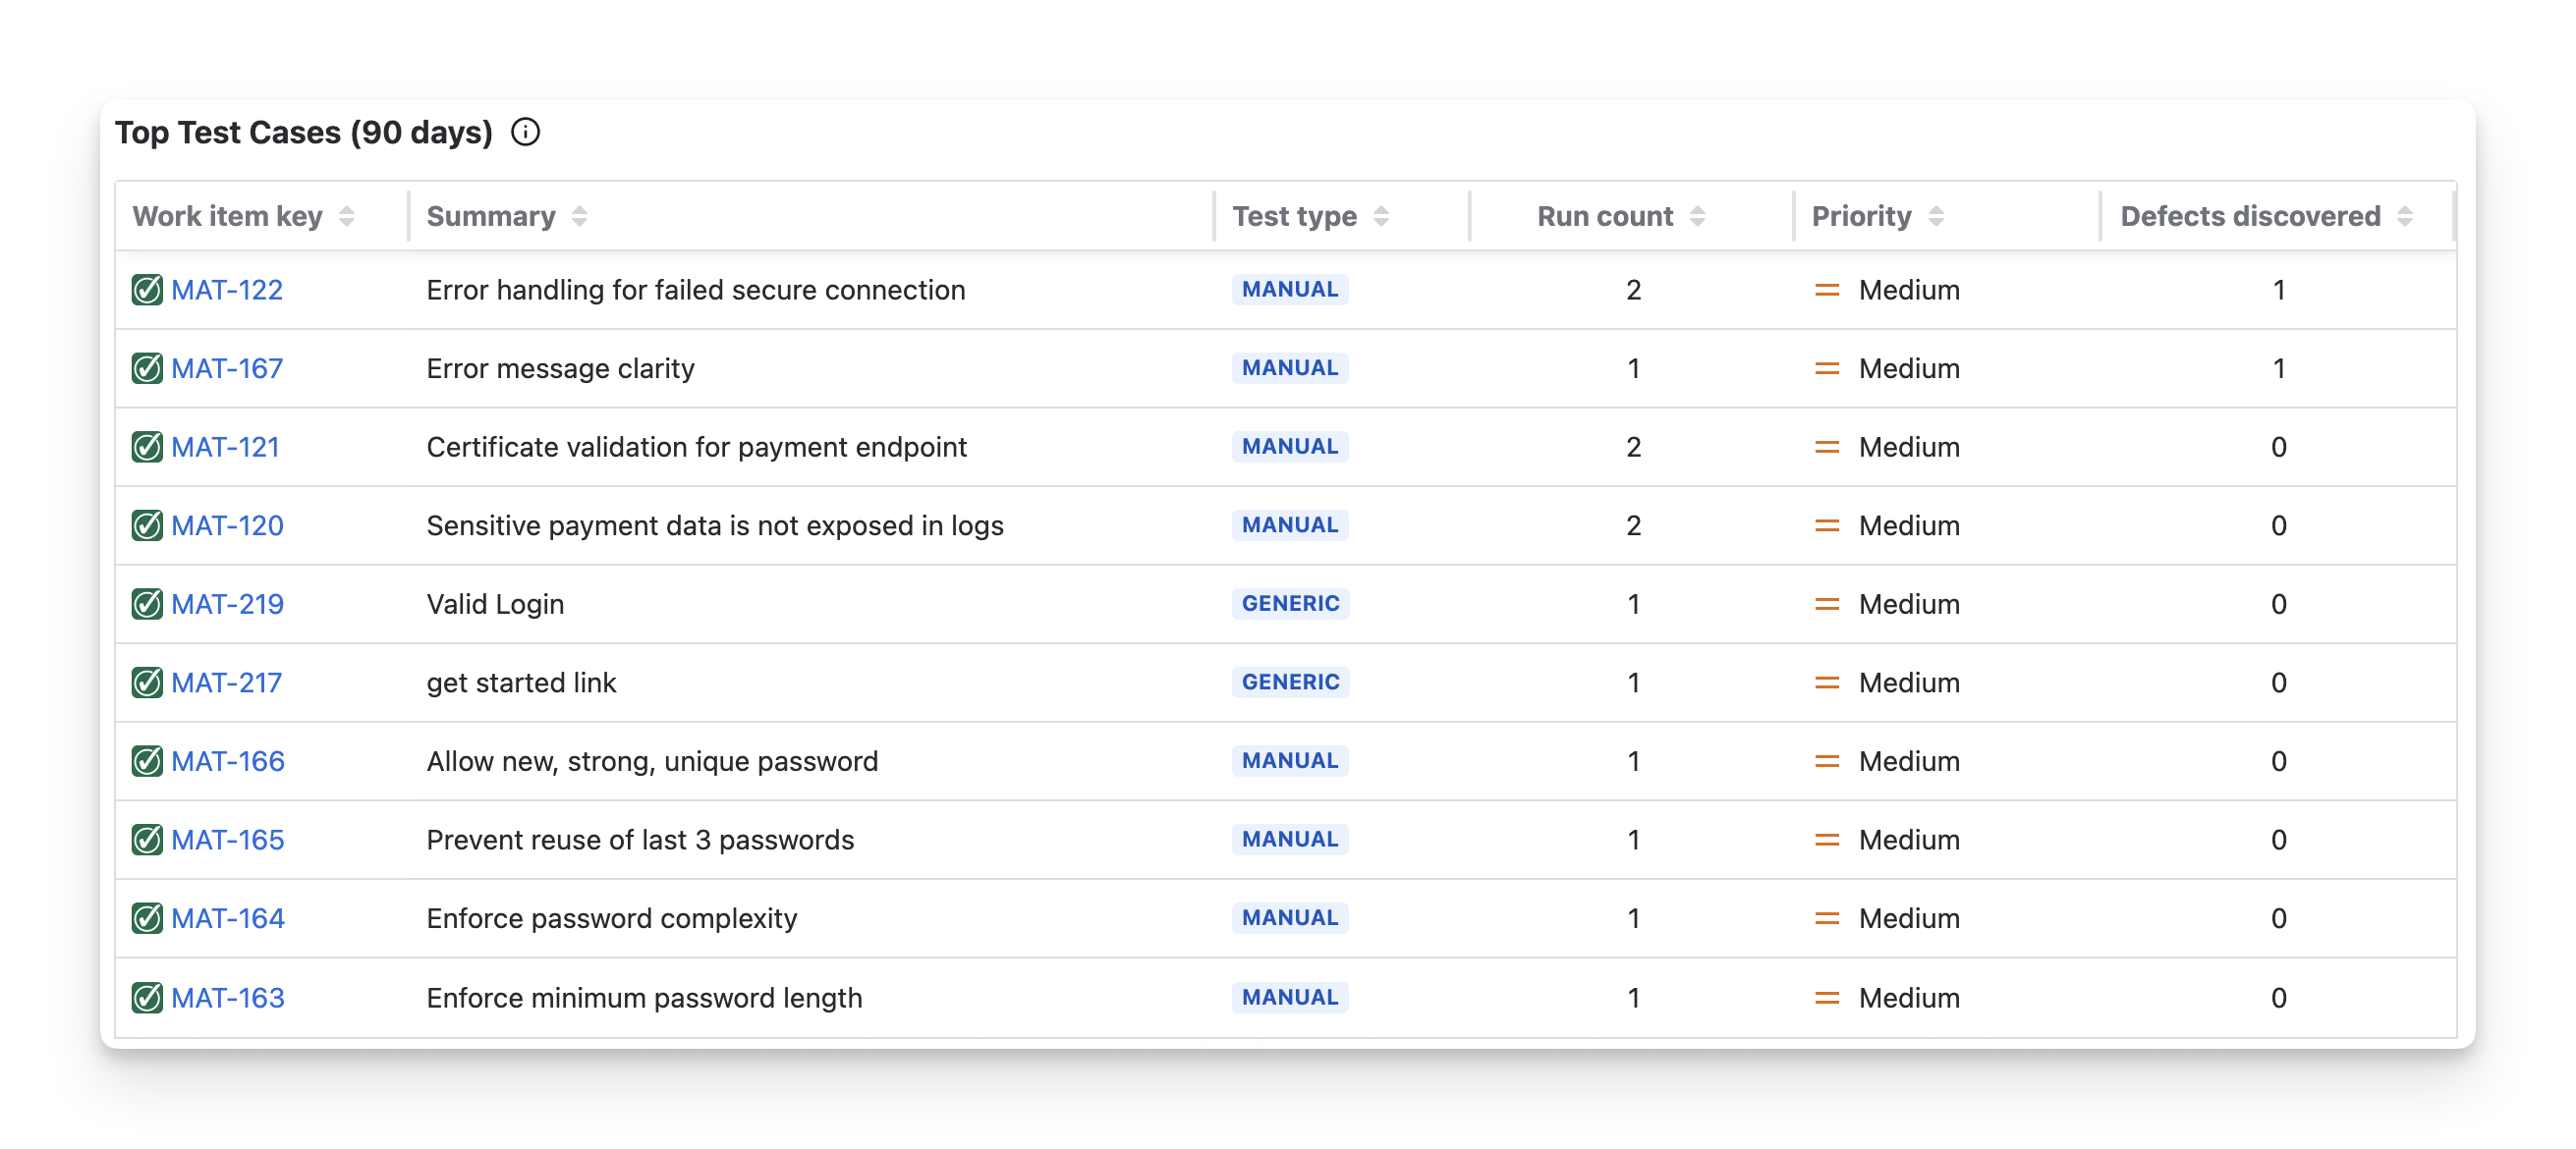Image resolution: width=2576 pixels, height=1149 pixels.
Task: Open the MAT-120 work item link
Action: (x=227, y=526)
